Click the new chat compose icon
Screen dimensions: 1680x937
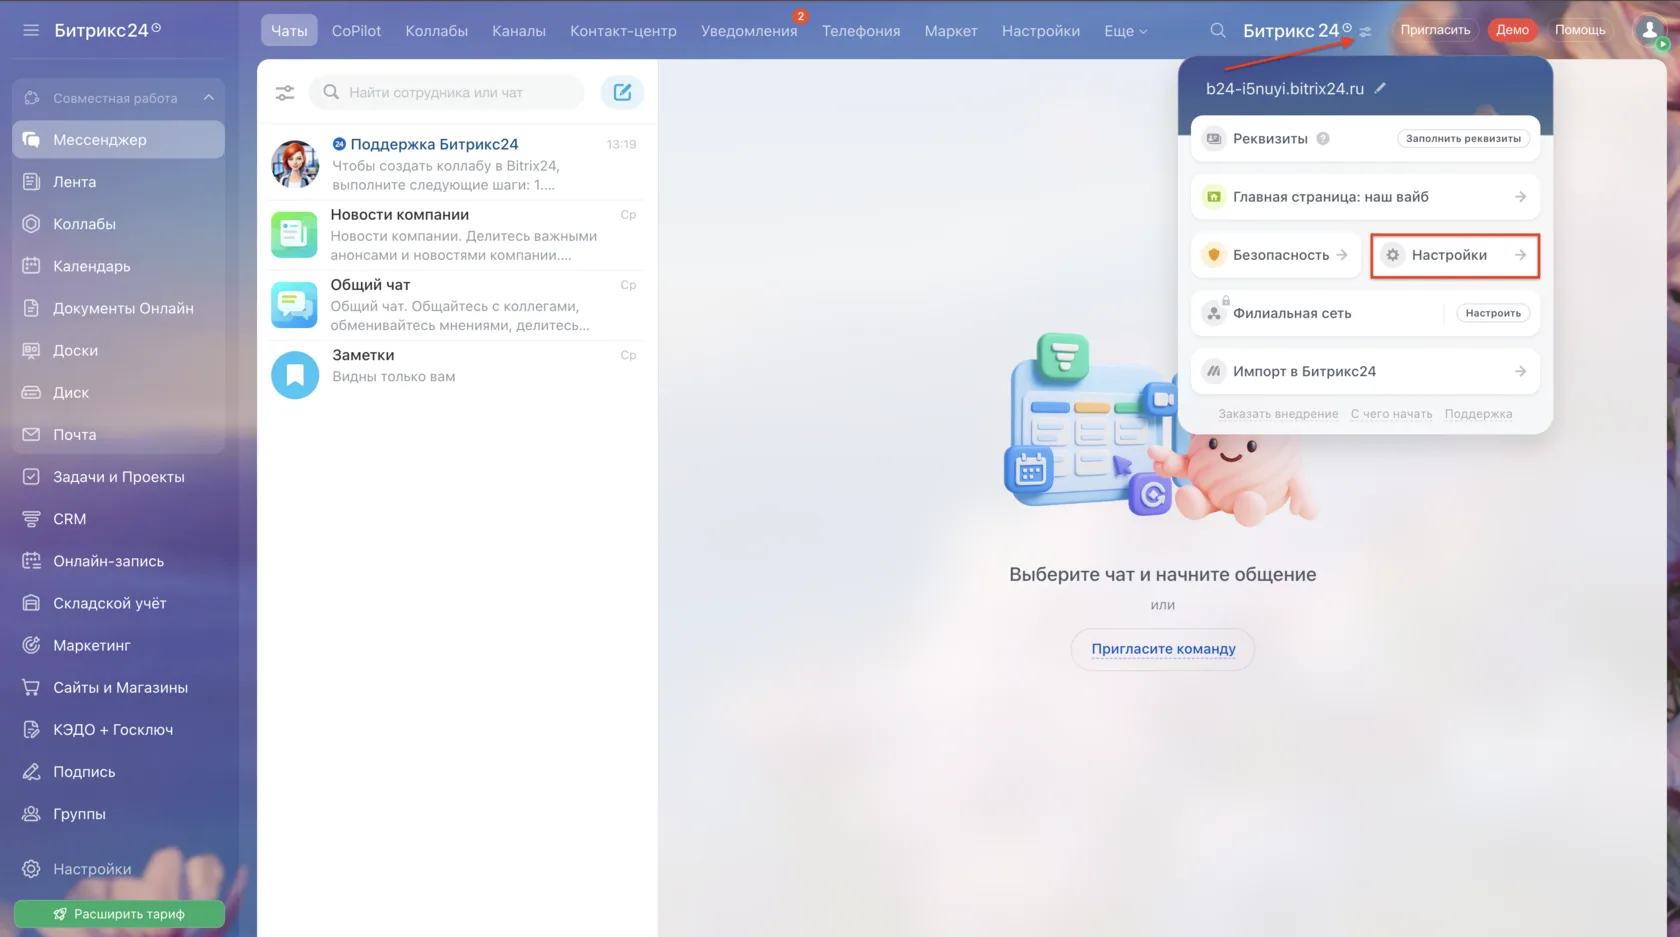622,92
